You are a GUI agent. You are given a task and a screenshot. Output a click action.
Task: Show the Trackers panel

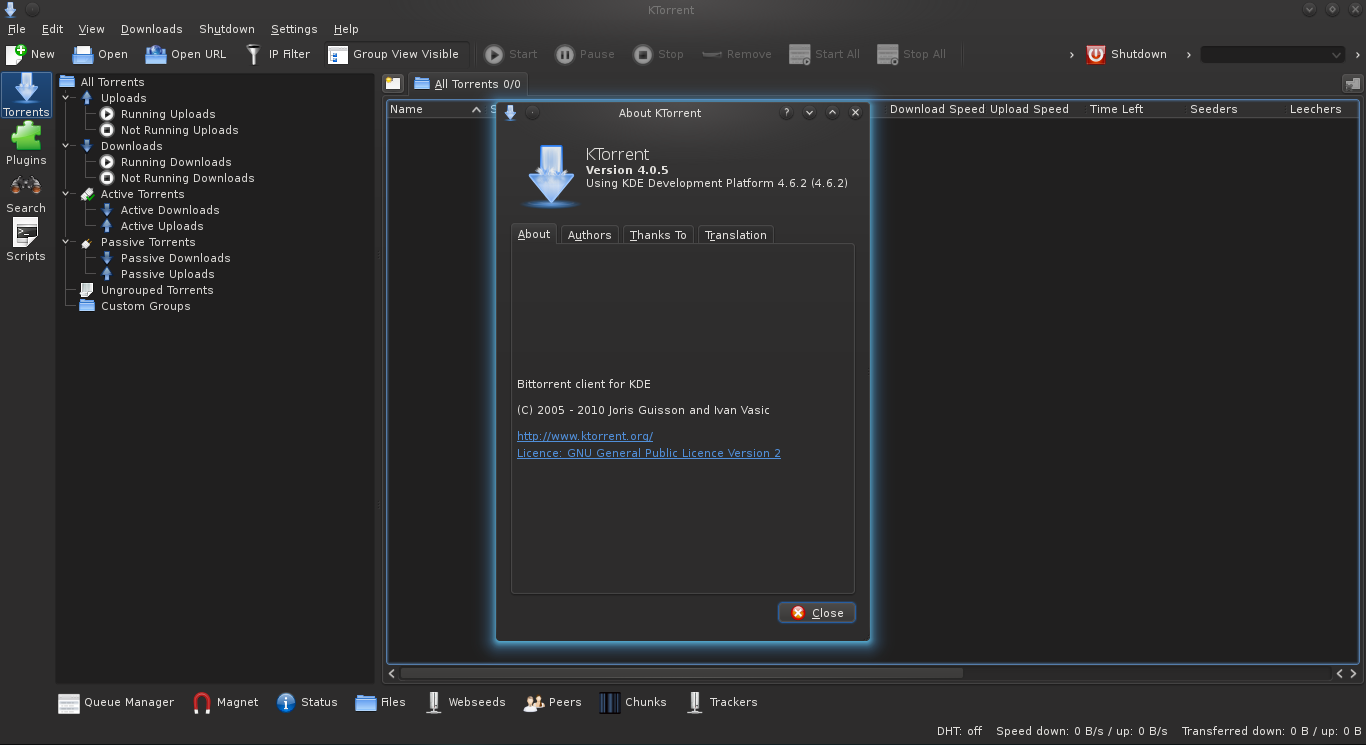(722, 702)
